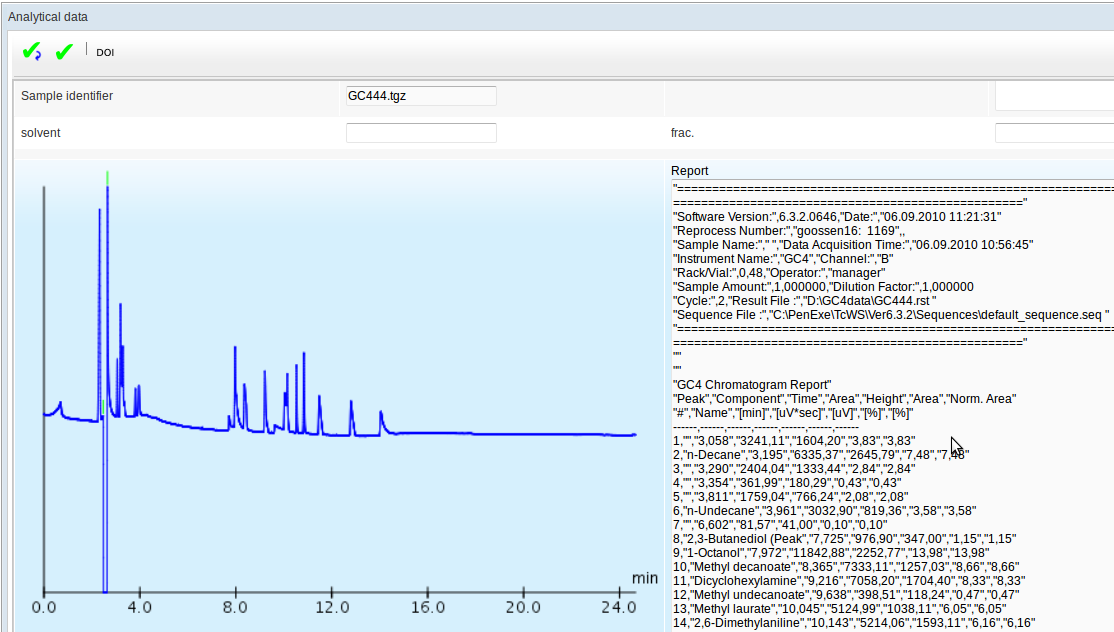Click the 24.0 tick label on time axis
Screen dimensions: 1114x632
pyautogui.click(x=619, y=607)
